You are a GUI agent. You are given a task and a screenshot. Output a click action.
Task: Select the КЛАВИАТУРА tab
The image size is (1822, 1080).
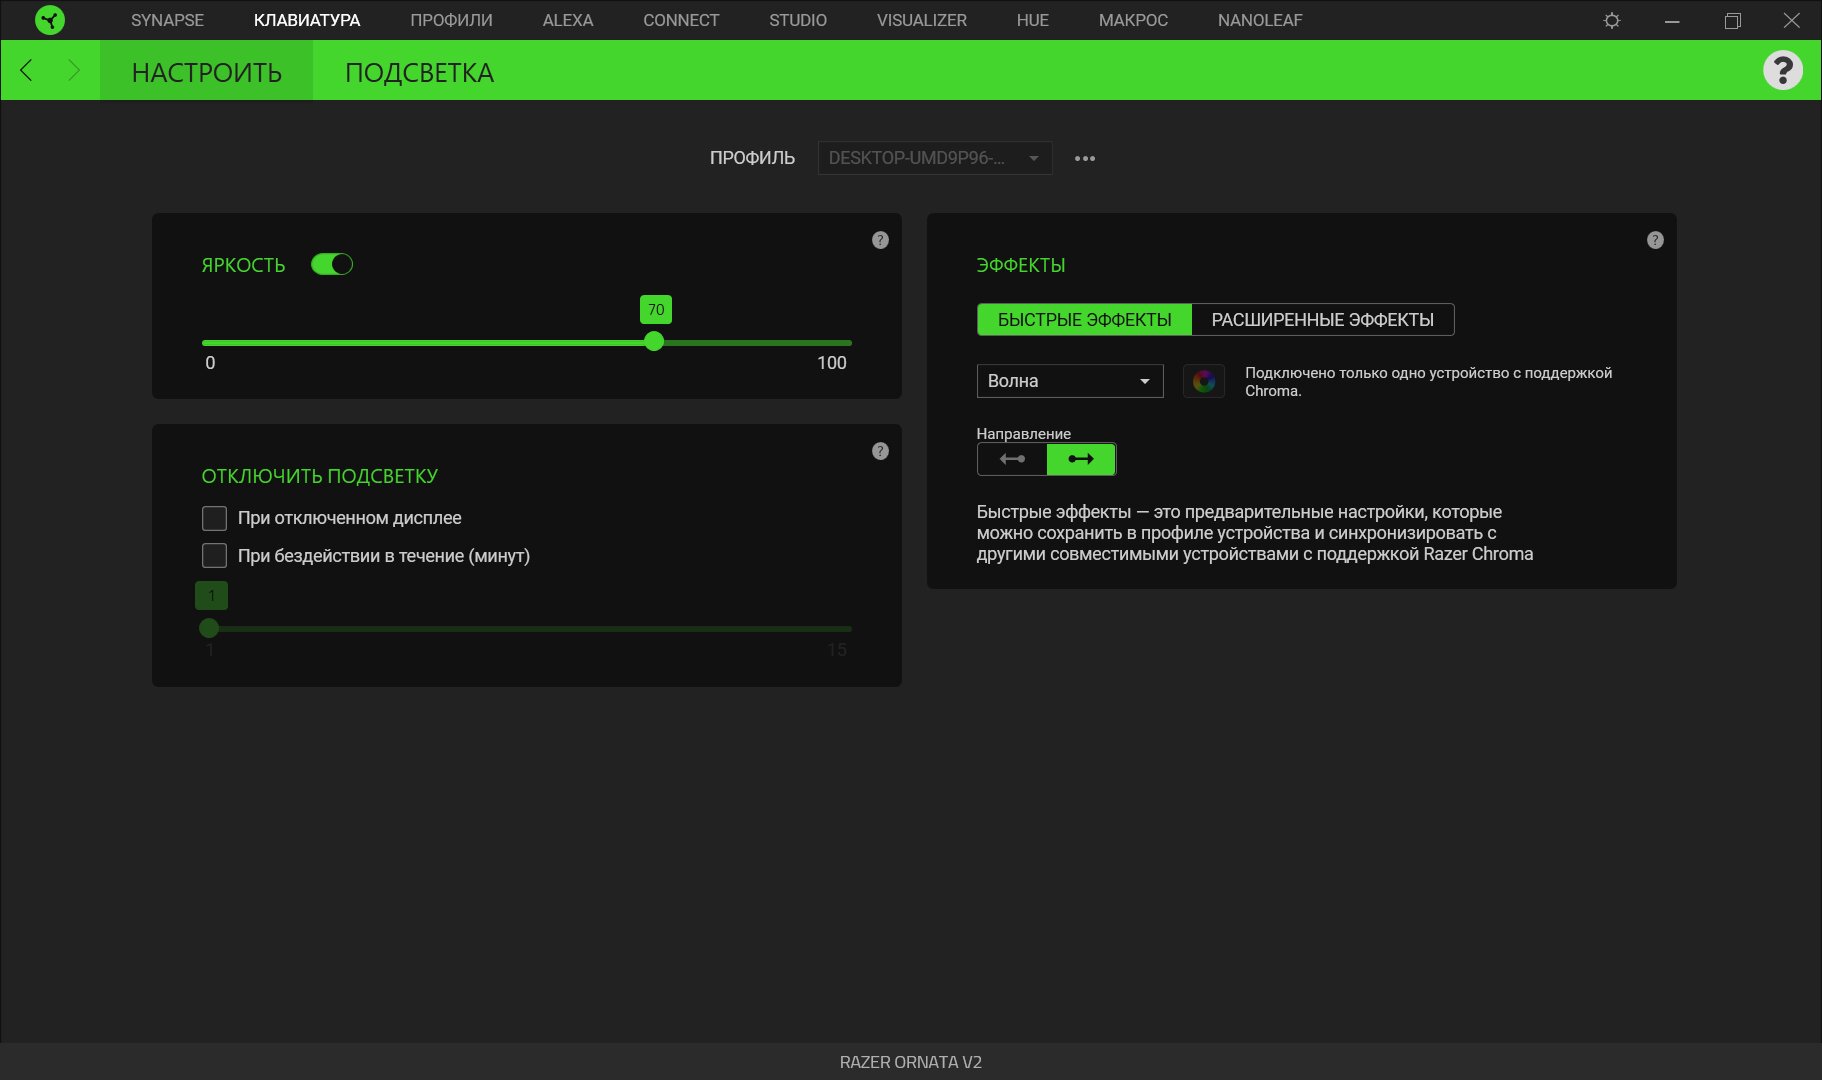[307, 20]
